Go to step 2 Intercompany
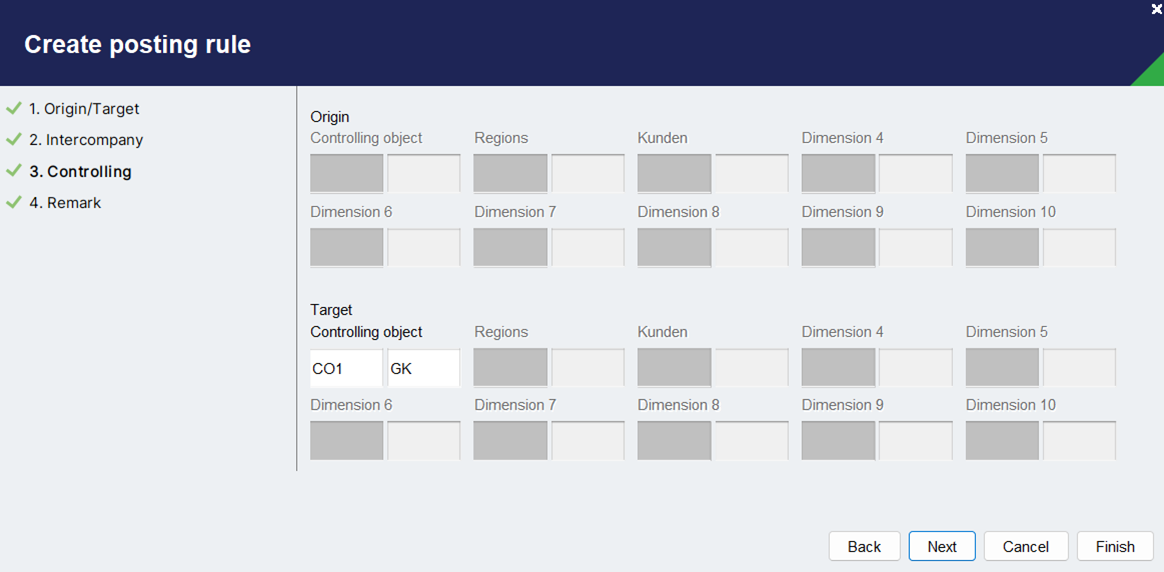The width and height of the screenshot is (1164, 572). click(86, 140)
